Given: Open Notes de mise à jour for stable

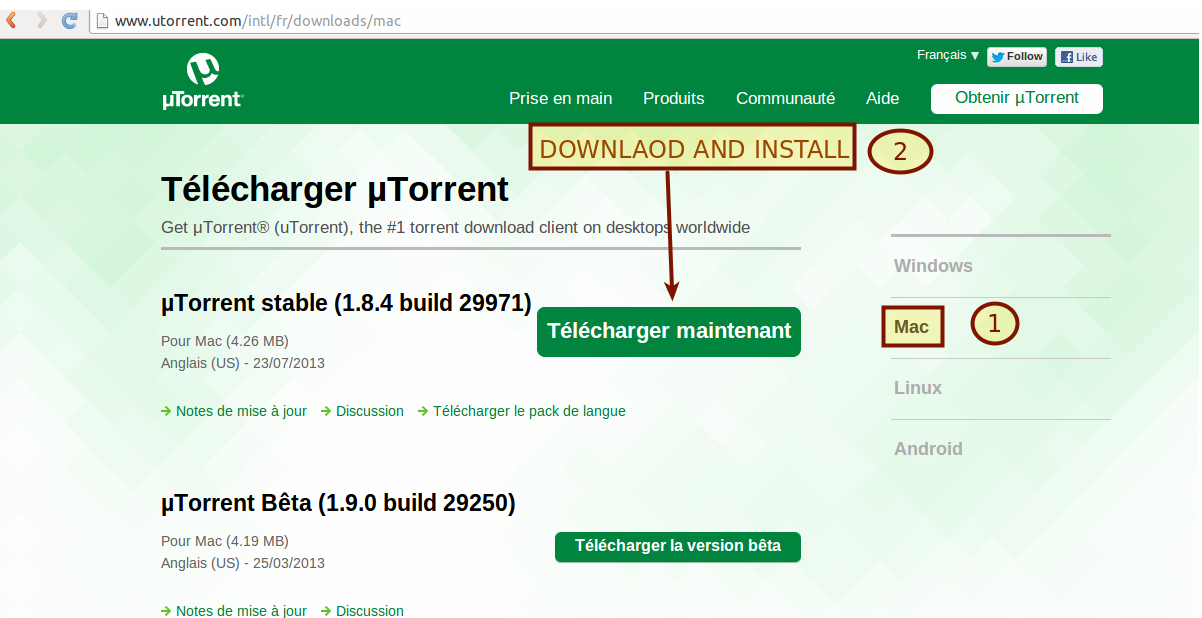Looking at the screenshot, I should point(234,411).
